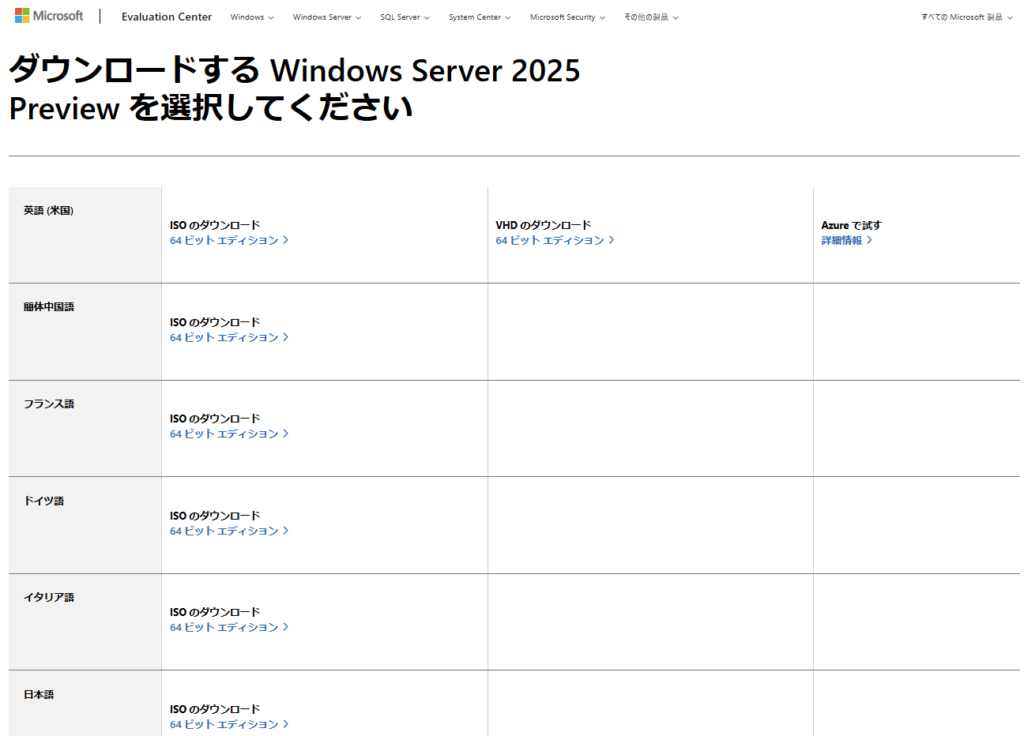Download Simplified Chinese ISO 64-bit edition
The width and height of the screenshot is (1024, 736).
pos(228,337)
